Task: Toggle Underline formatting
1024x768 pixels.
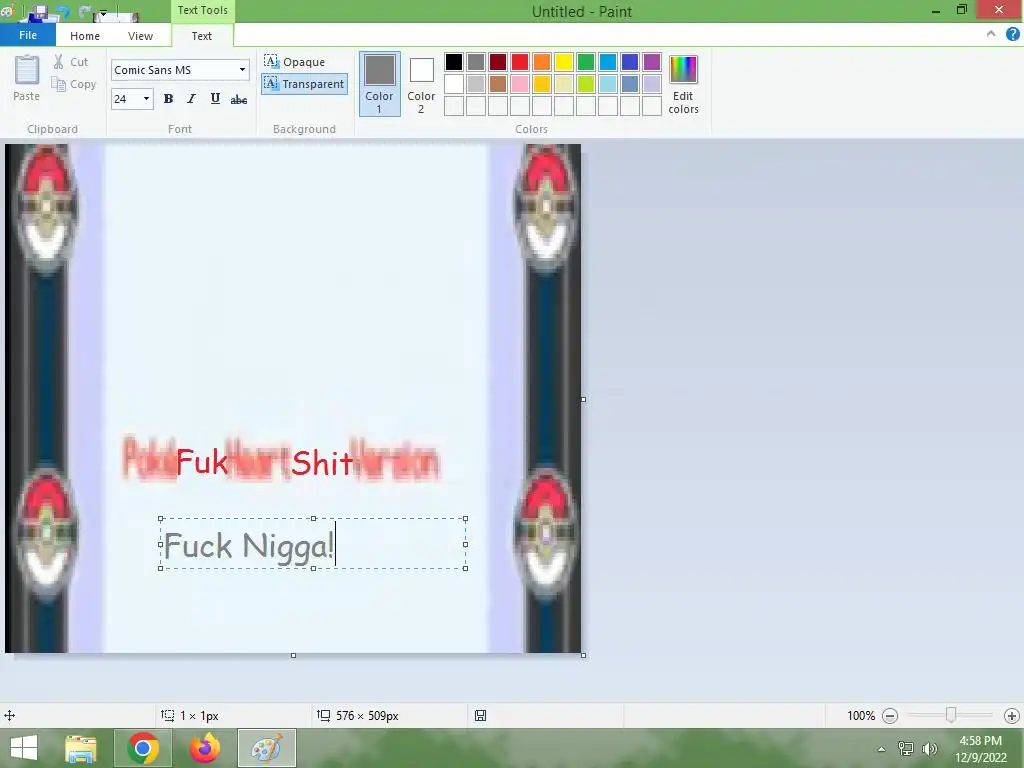Action: click(215, 99)
